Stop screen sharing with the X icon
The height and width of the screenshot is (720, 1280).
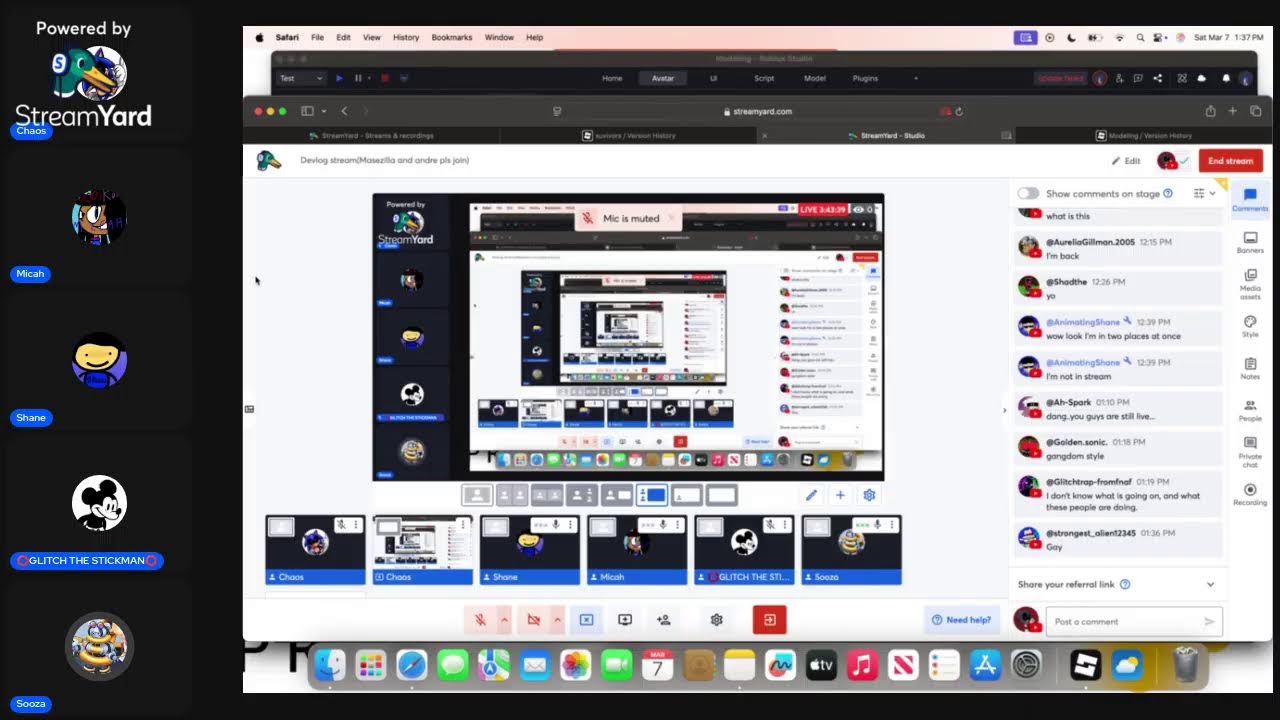[x=587, y=620]
